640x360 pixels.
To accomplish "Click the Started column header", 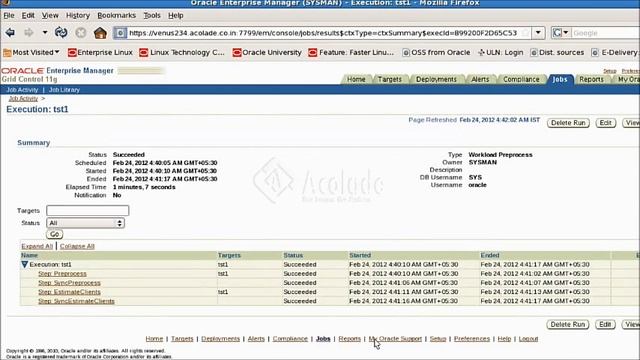I will (360, 255).
